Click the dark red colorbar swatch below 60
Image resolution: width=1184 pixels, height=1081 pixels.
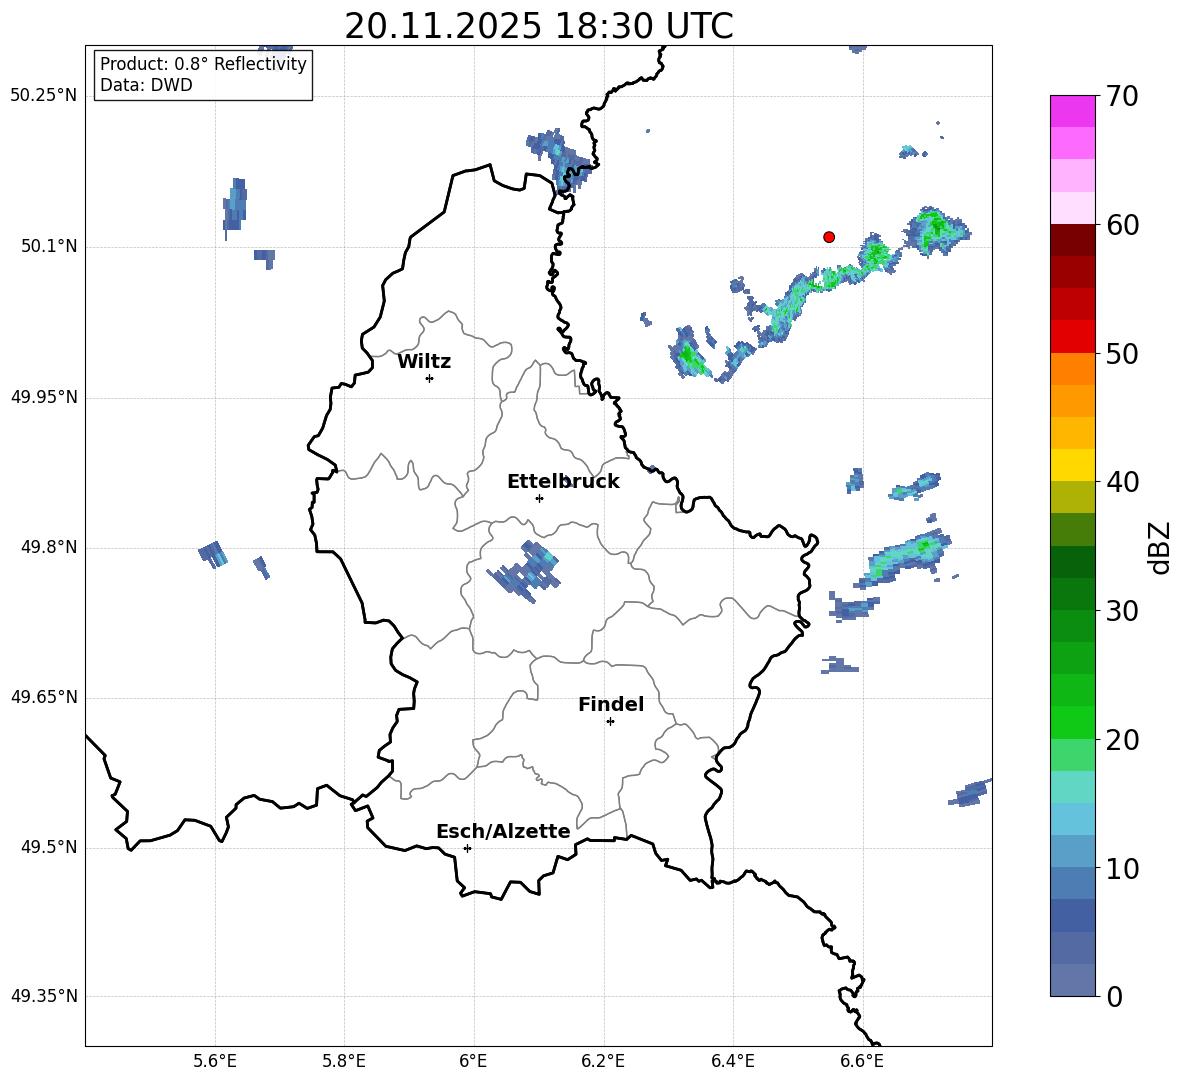pyautogui.click(x=1072, y=240)
